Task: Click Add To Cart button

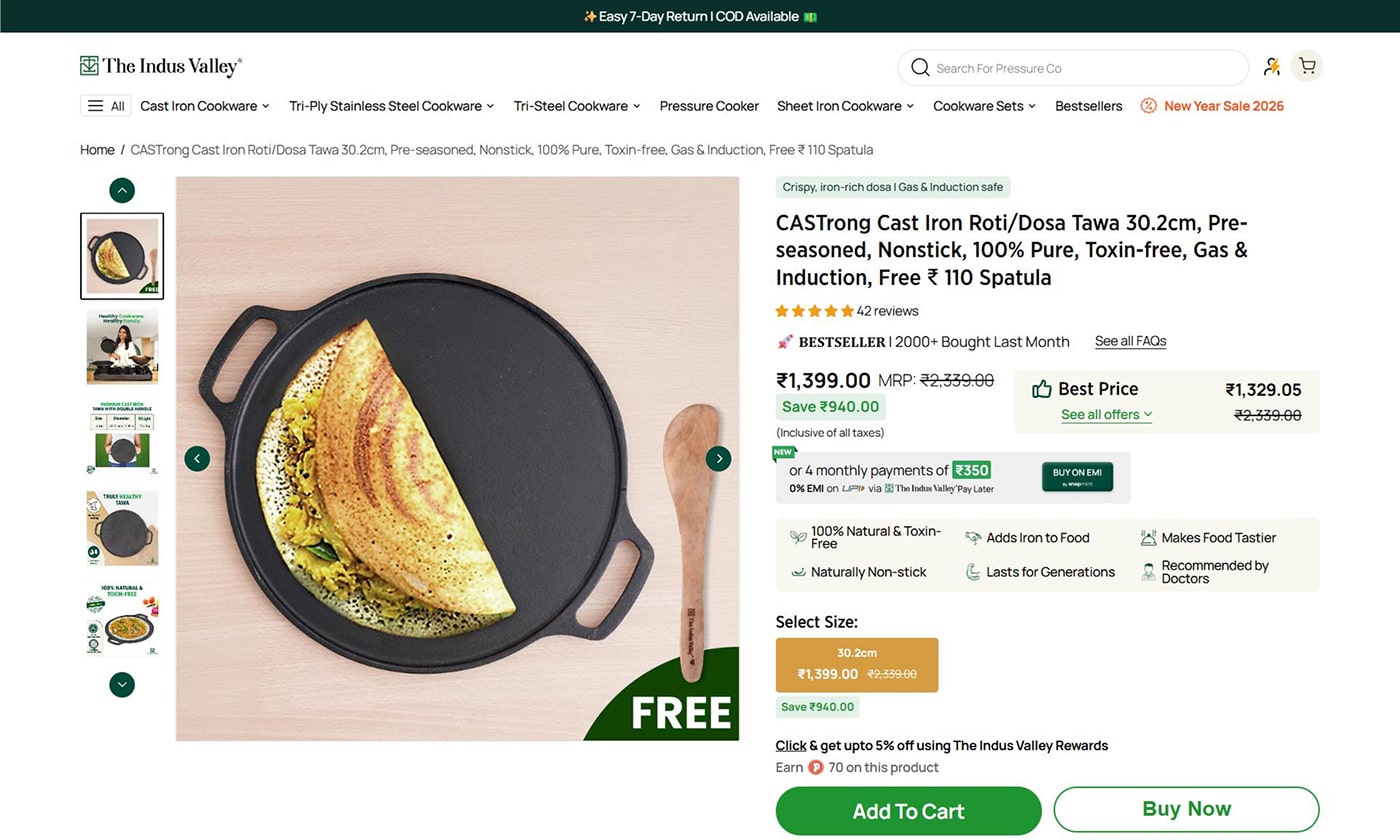Action: click(x=908, y=811)
